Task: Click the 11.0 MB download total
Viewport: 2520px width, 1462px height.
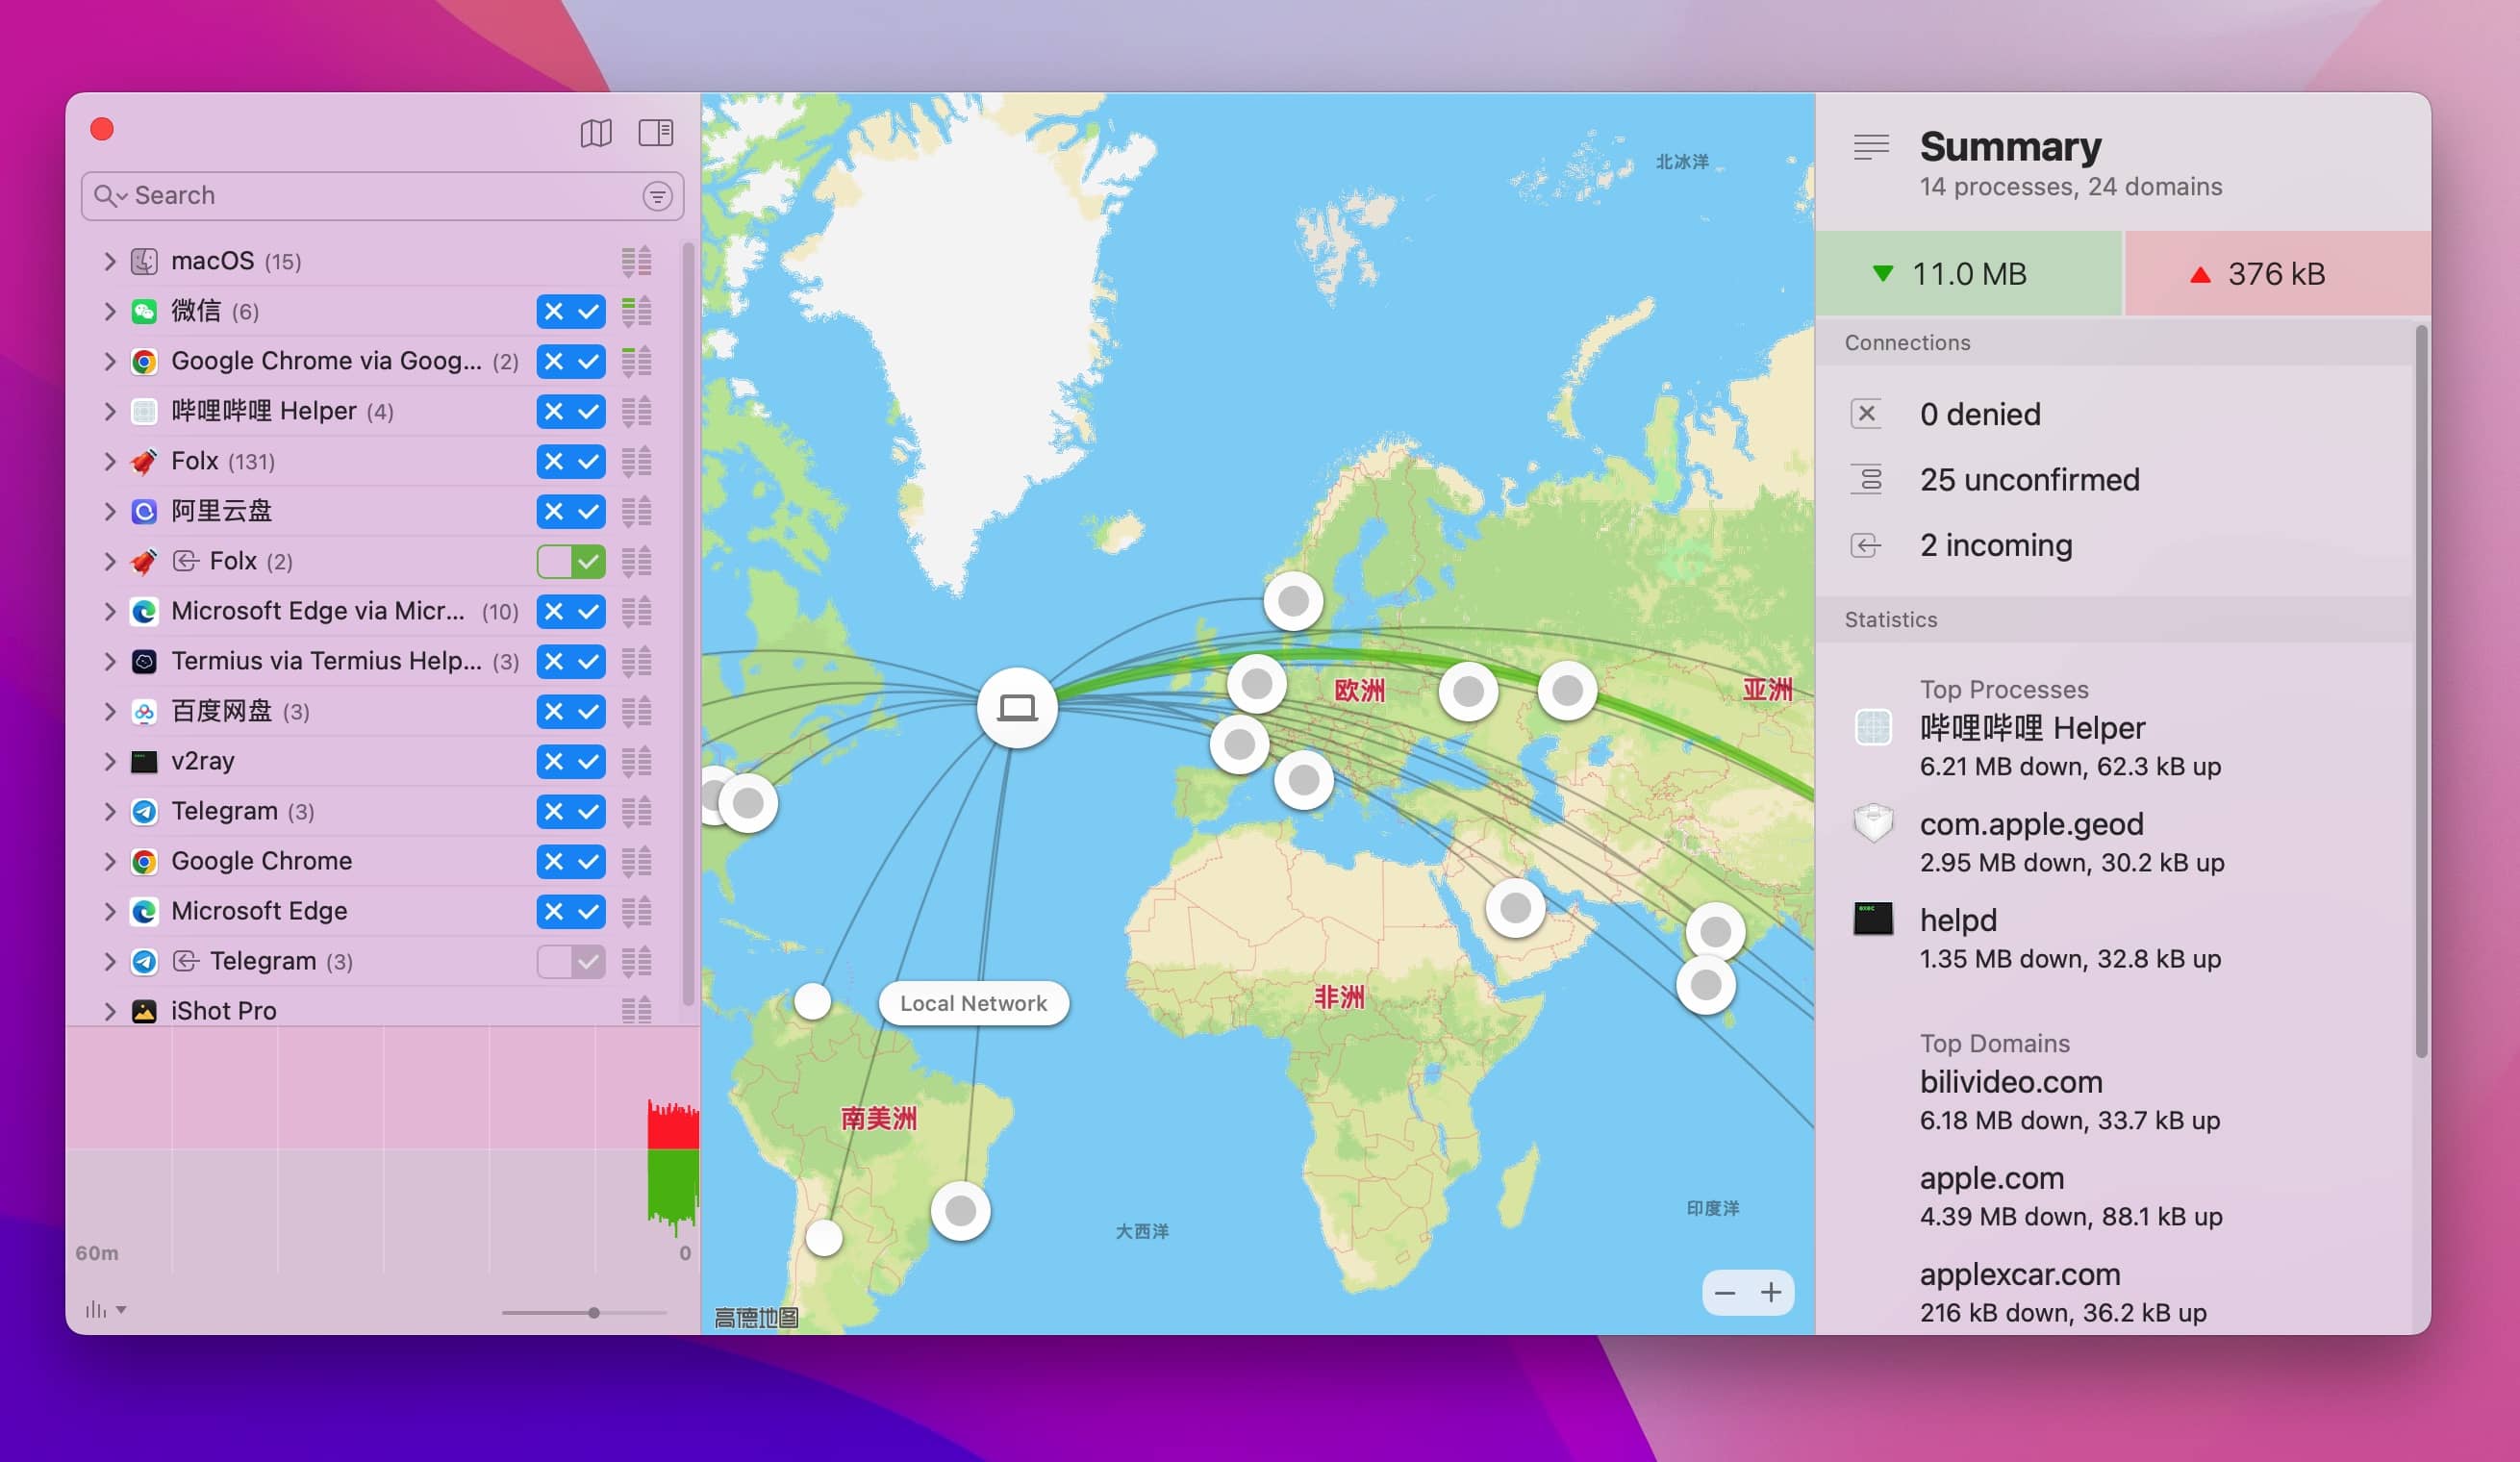Action: click(1968, 274)
